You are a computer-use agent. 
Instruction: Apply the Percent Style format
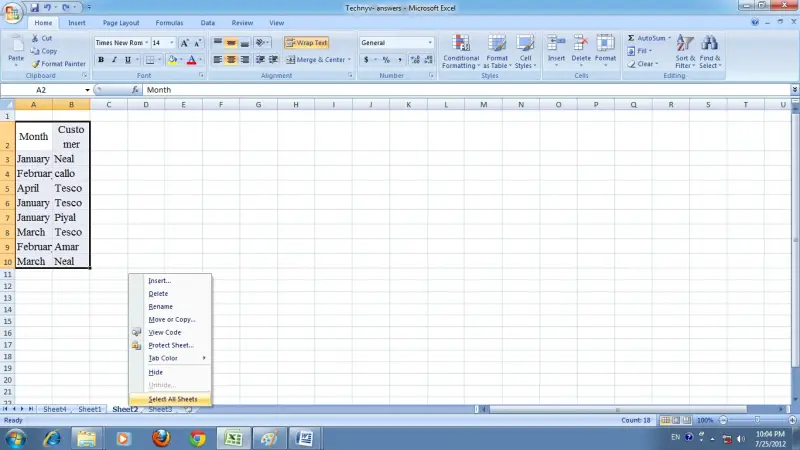point(386,60)
